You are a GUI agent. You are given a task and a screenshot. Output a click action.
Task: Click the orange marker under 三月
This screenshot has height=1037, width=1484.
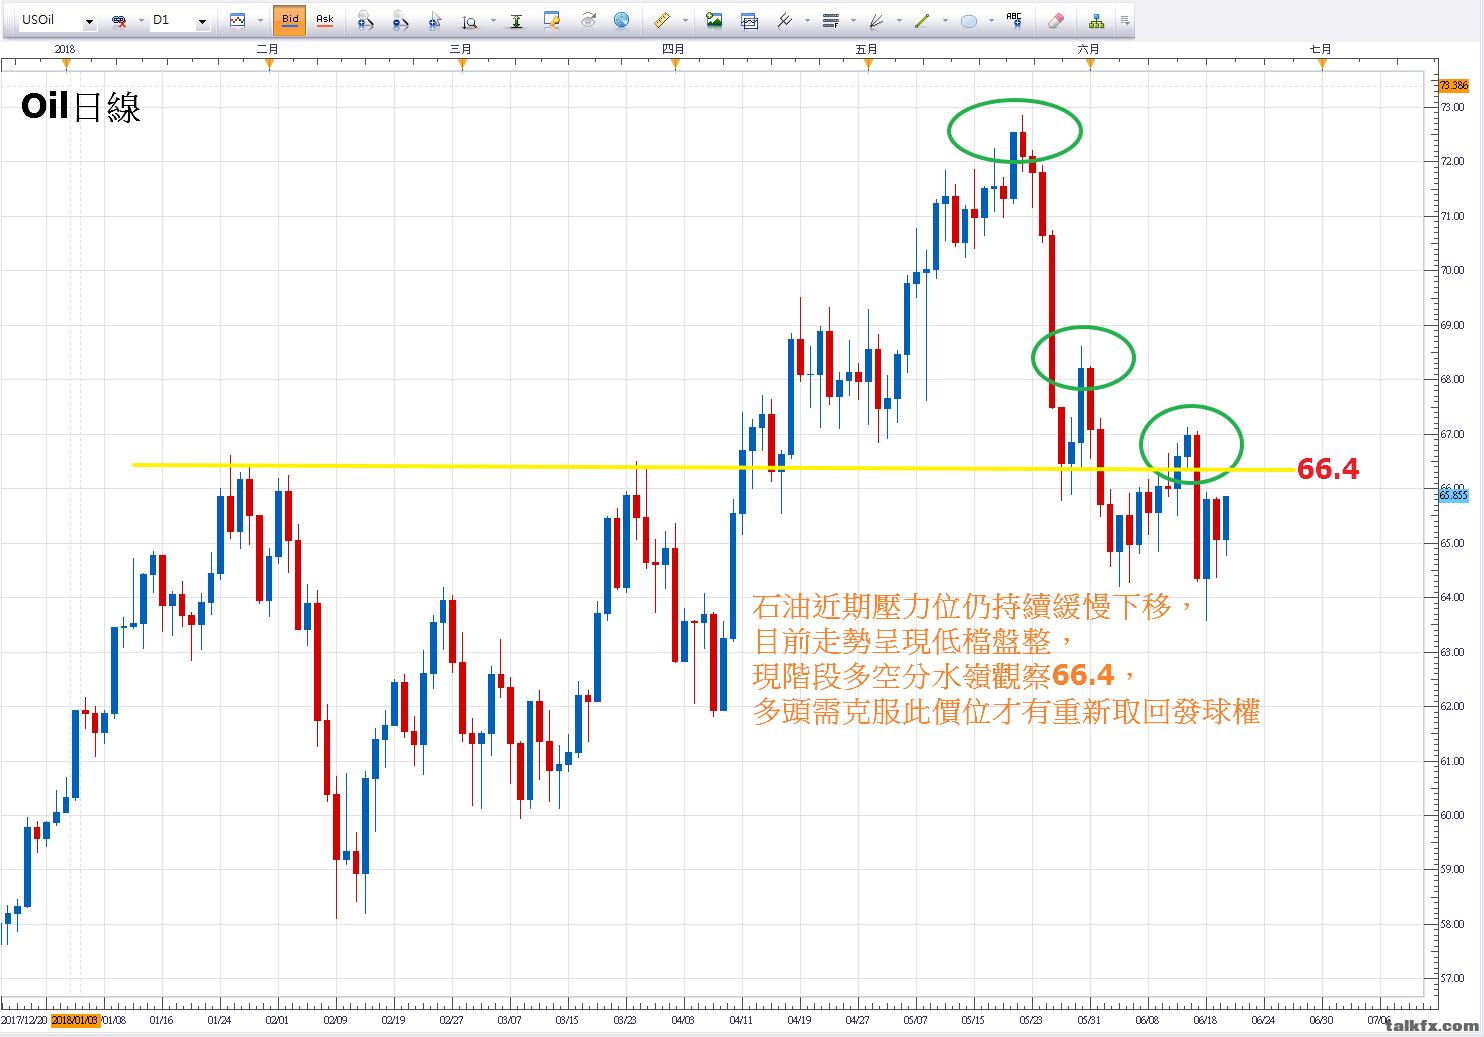pos(462,64)
